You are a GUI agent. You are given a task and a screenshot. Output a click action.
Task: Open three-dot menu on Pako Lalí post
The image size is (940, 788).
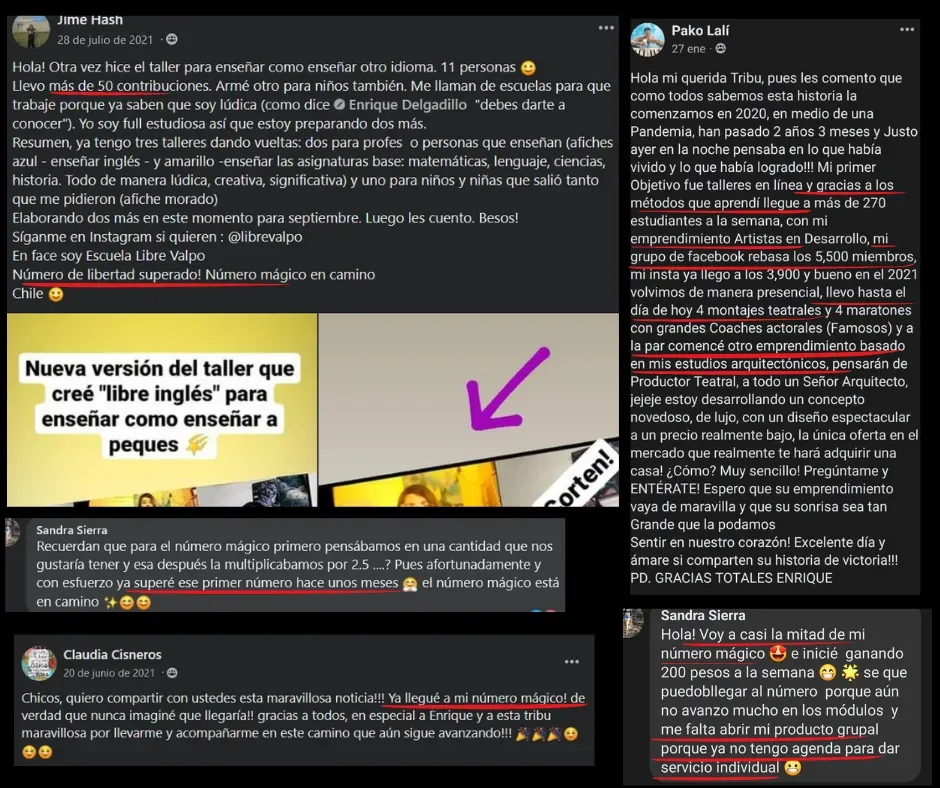click(x=906, y=29)
